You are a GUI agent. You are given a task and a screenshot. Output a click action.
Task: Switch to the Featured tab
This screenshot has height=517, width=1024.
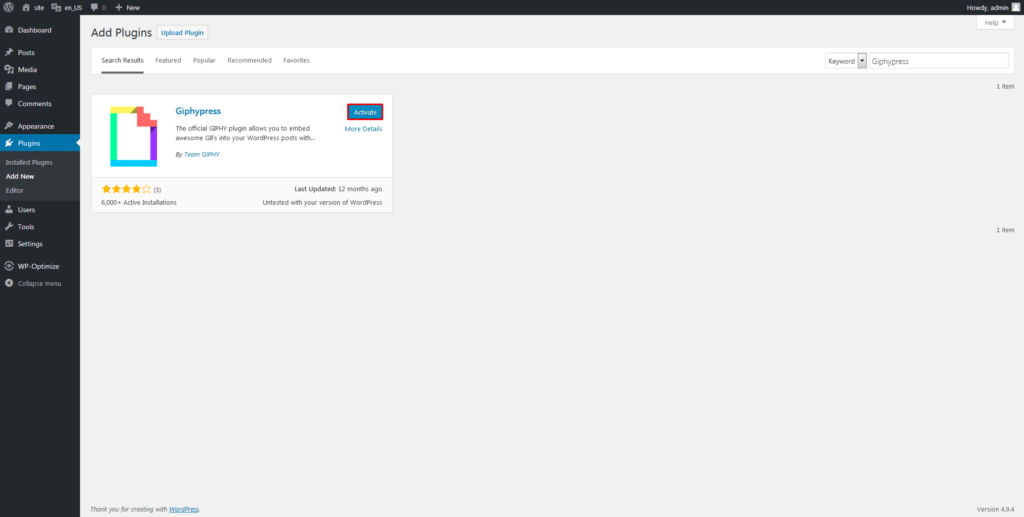(x=168, y=60)
